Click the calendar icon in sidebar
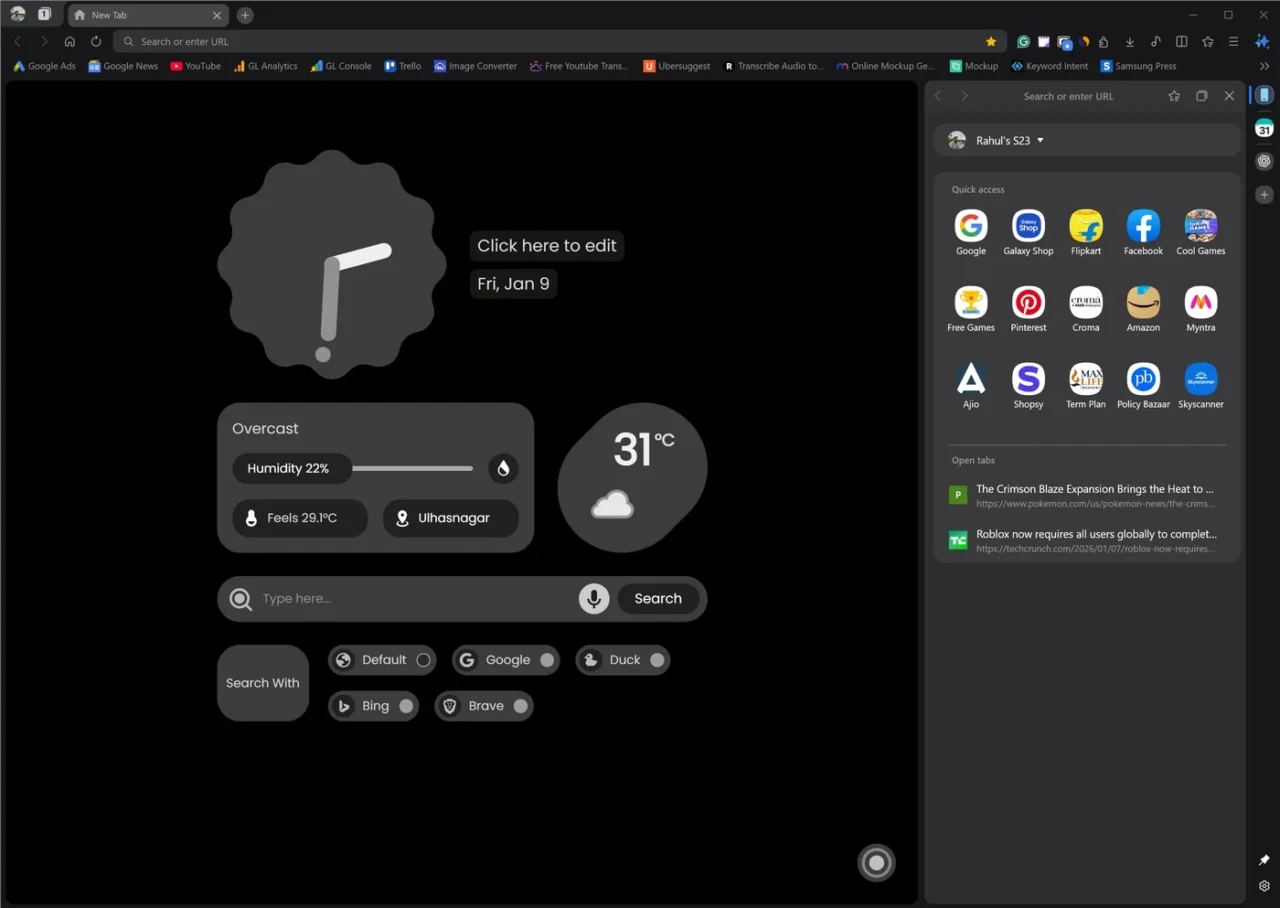1280x908 pixels. pyautogui.click(x=1264, y=128)
